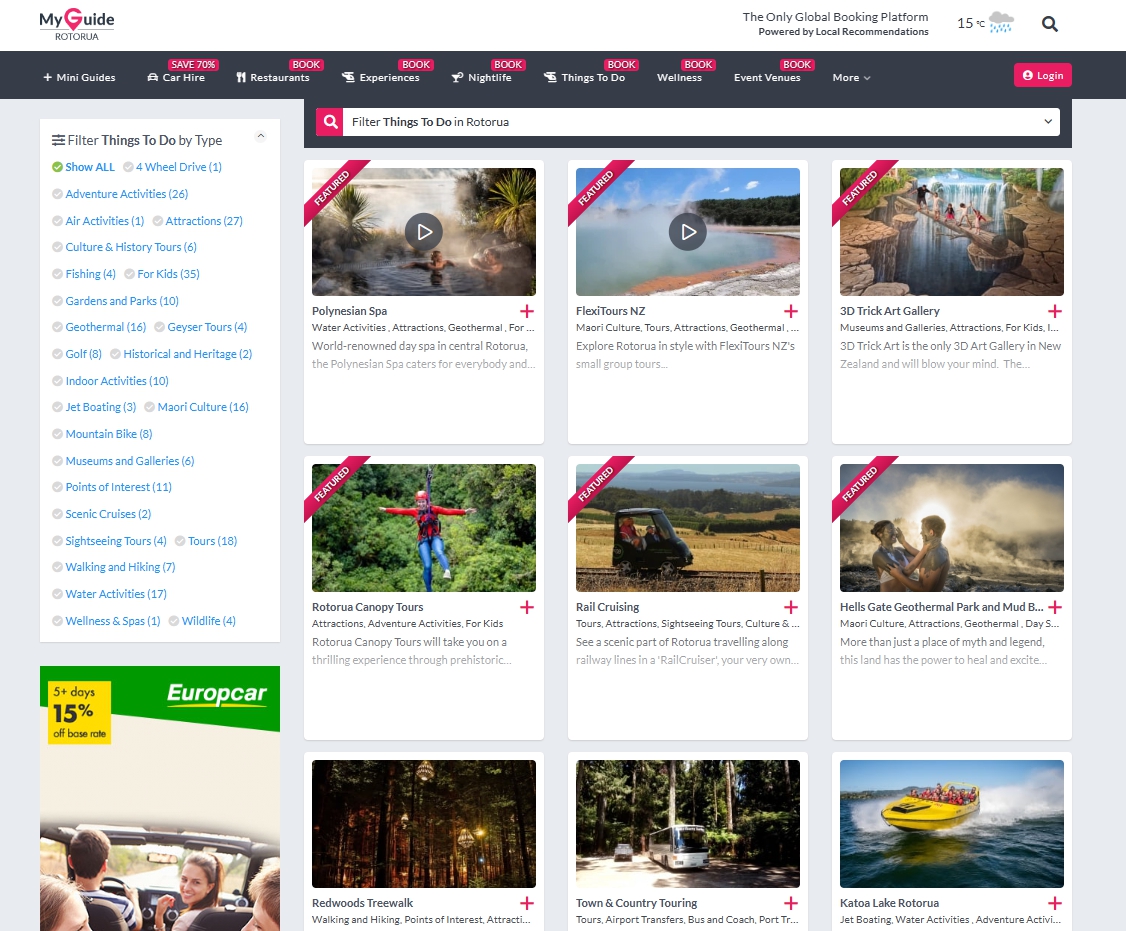Image resolution: width=1126 pixels, height=931 pixels.
Task: Check the Wildlife (4) filter
Action: click(x=202, y=621)
